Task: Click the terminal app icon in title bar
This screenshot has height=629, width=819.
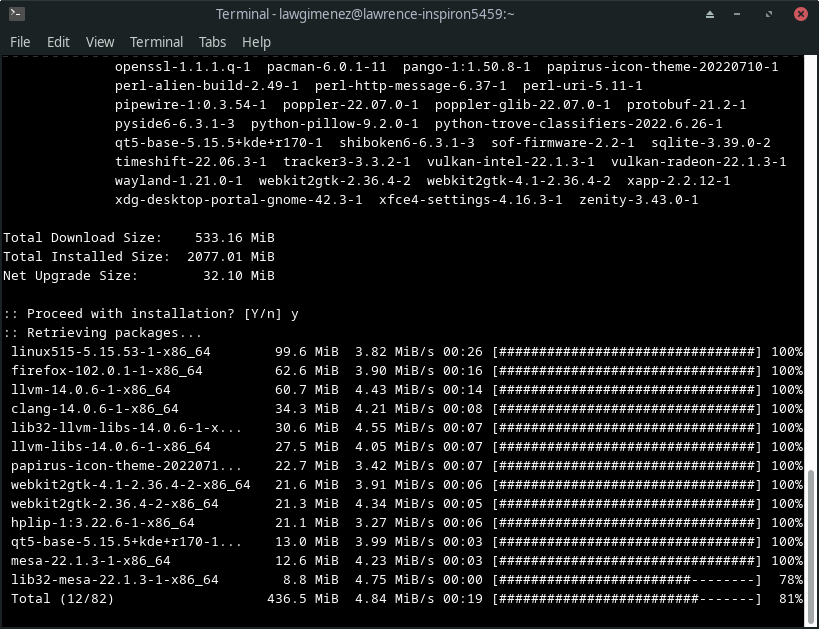Action: click(16, 14)
